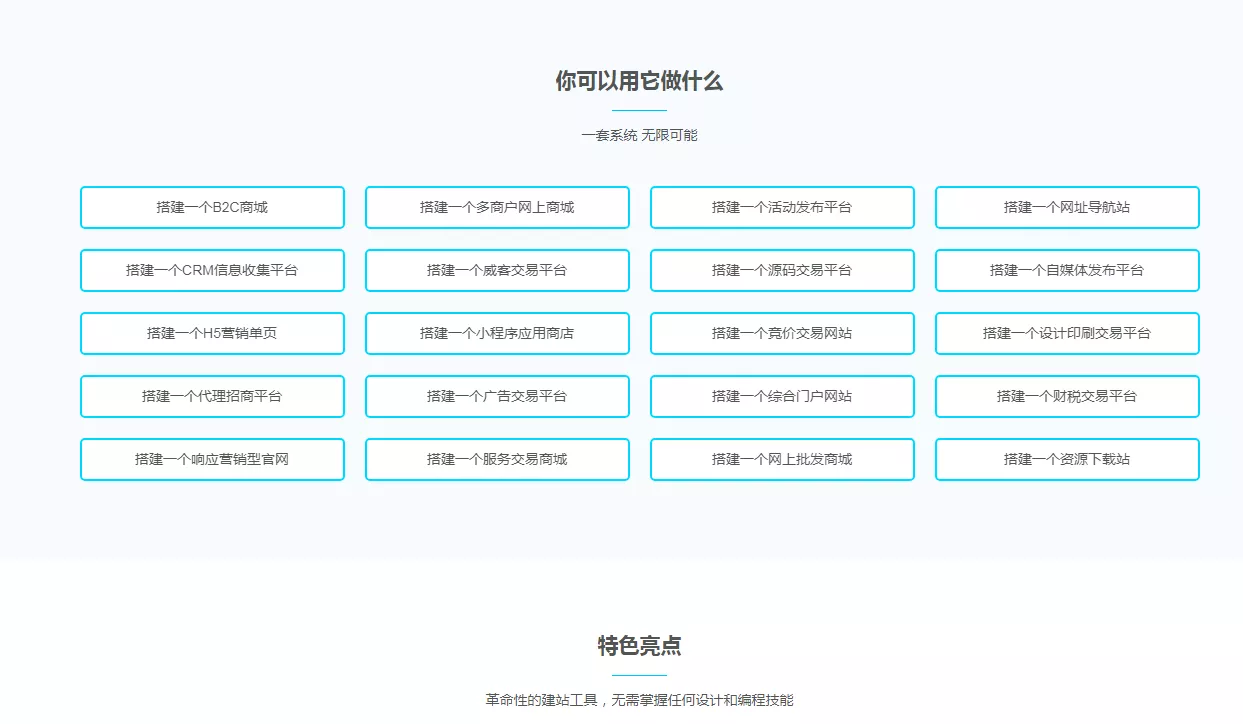Click 搭建一个竞价交易网站 button
Screen dimensions: 1243x724
point(782,333)
